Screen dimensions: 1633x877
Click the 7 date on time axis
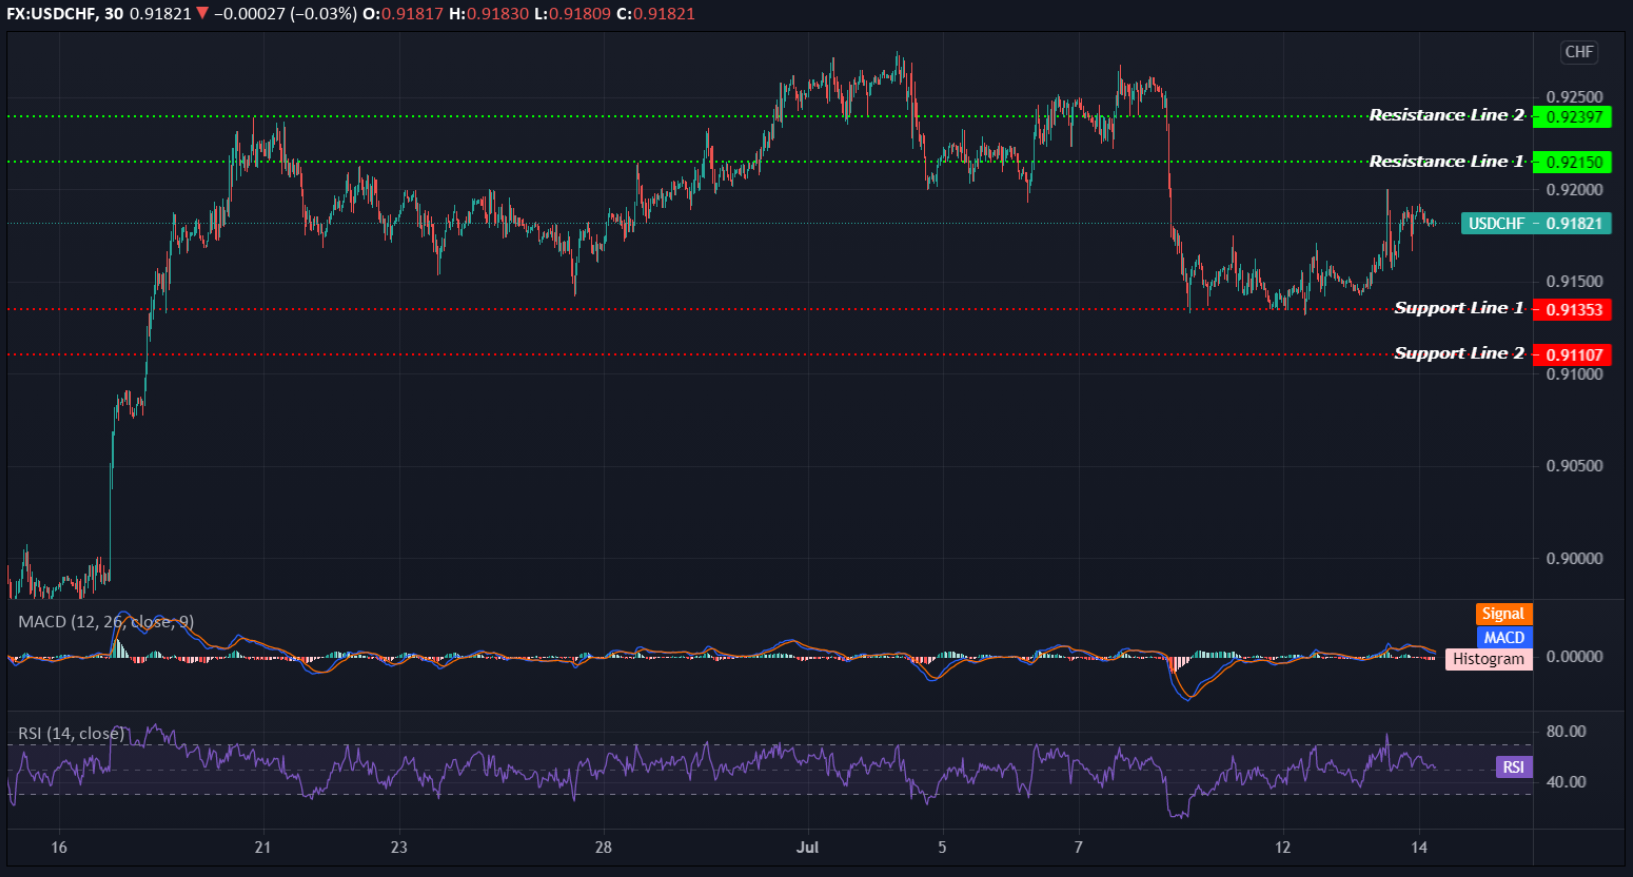(x=1078, y=848)
